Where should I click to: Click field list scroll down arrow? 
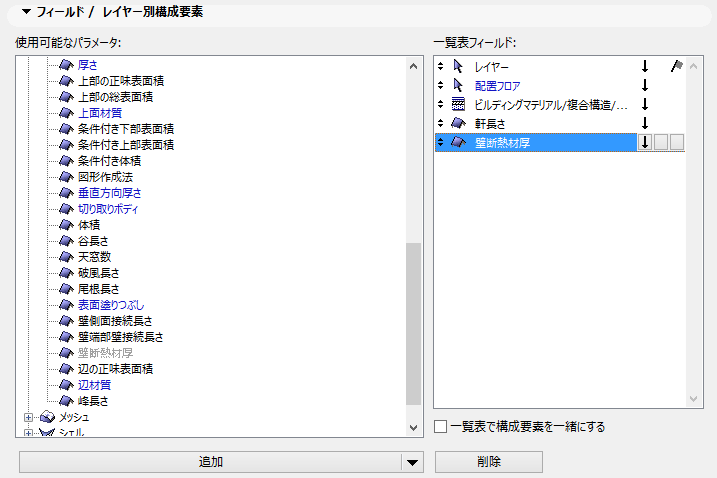pos(693,399)
